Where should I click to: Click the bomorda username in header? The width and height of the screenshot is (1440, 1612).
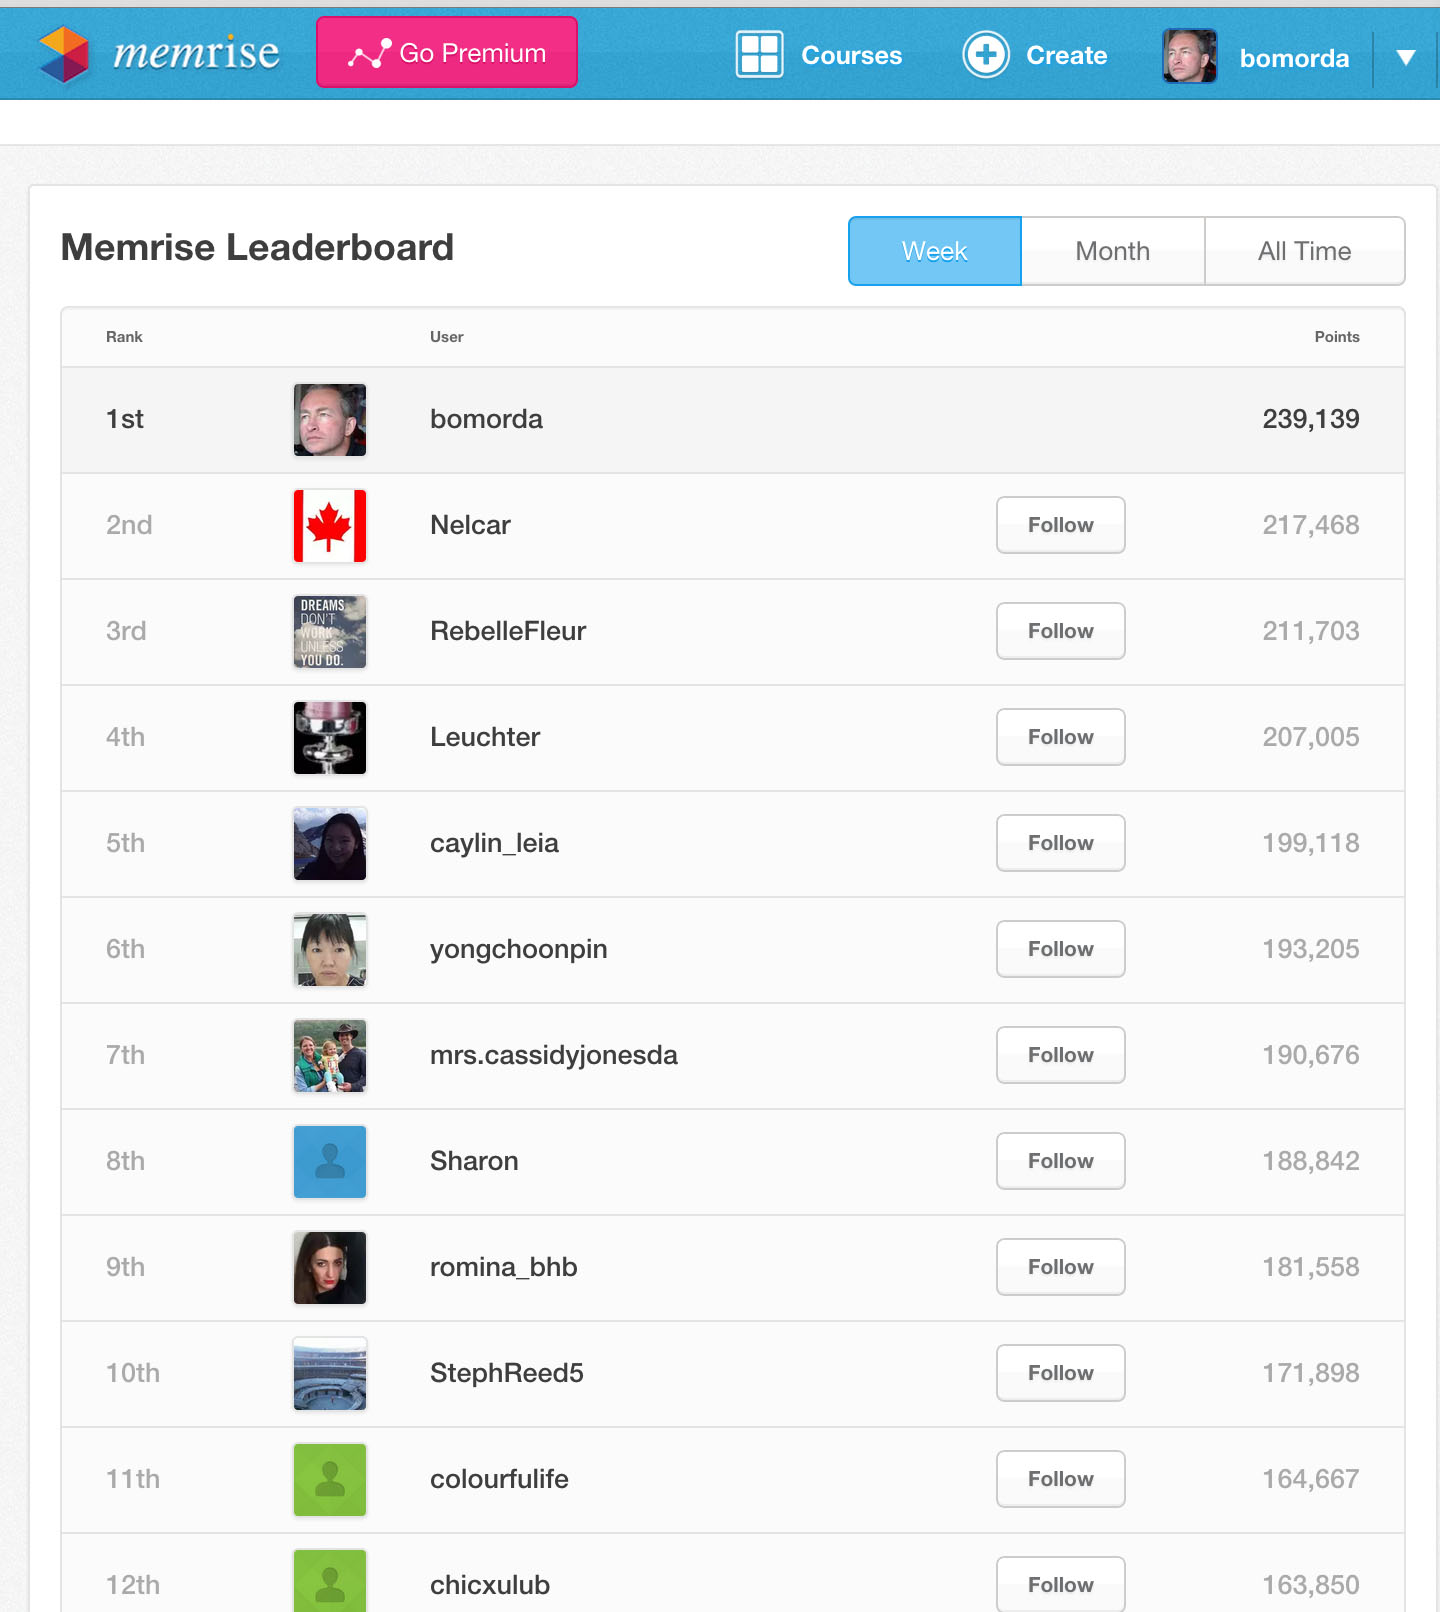1294,58
